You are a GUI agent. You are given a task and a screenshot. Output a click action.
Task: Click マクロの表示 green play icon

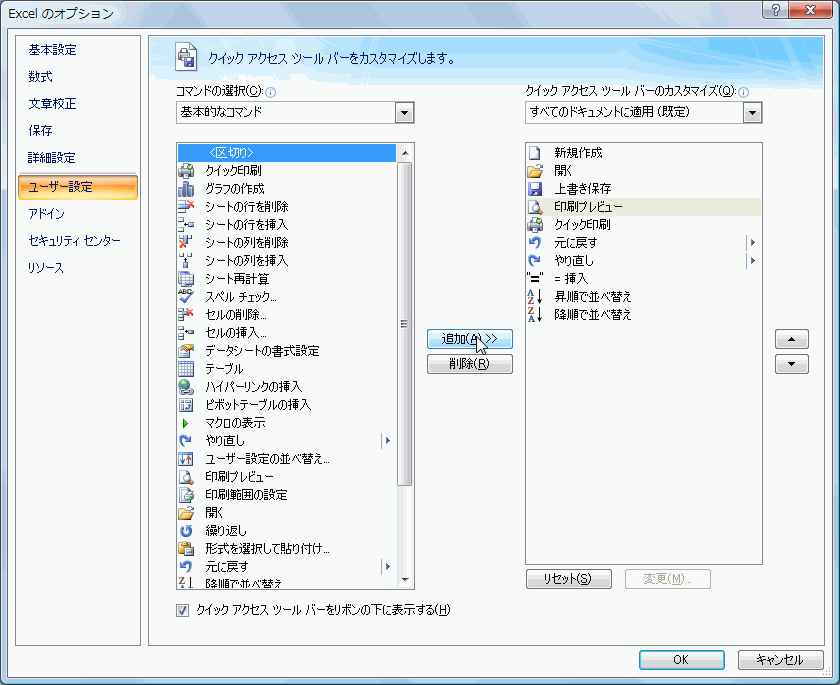coord(186,423)
